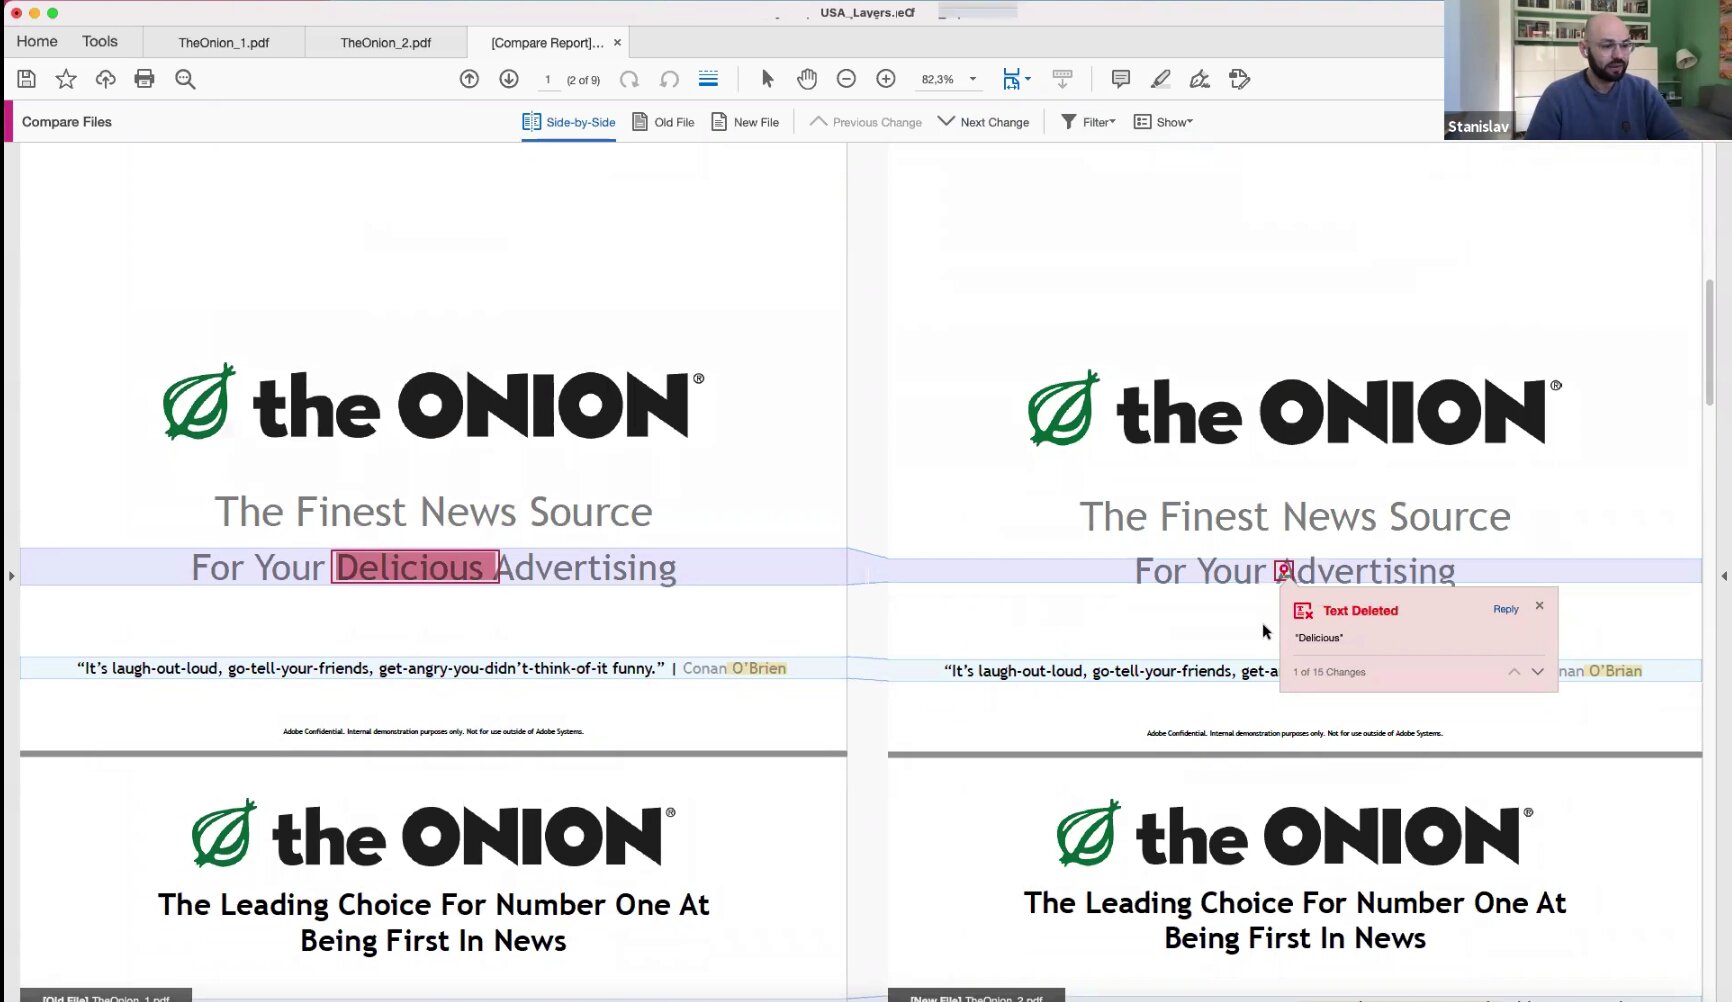Image resolution: width=1732 pixels, height=1002 pixels.
Task: Switch to TheOnion_2.pdf tab
Action: point(385,42)
